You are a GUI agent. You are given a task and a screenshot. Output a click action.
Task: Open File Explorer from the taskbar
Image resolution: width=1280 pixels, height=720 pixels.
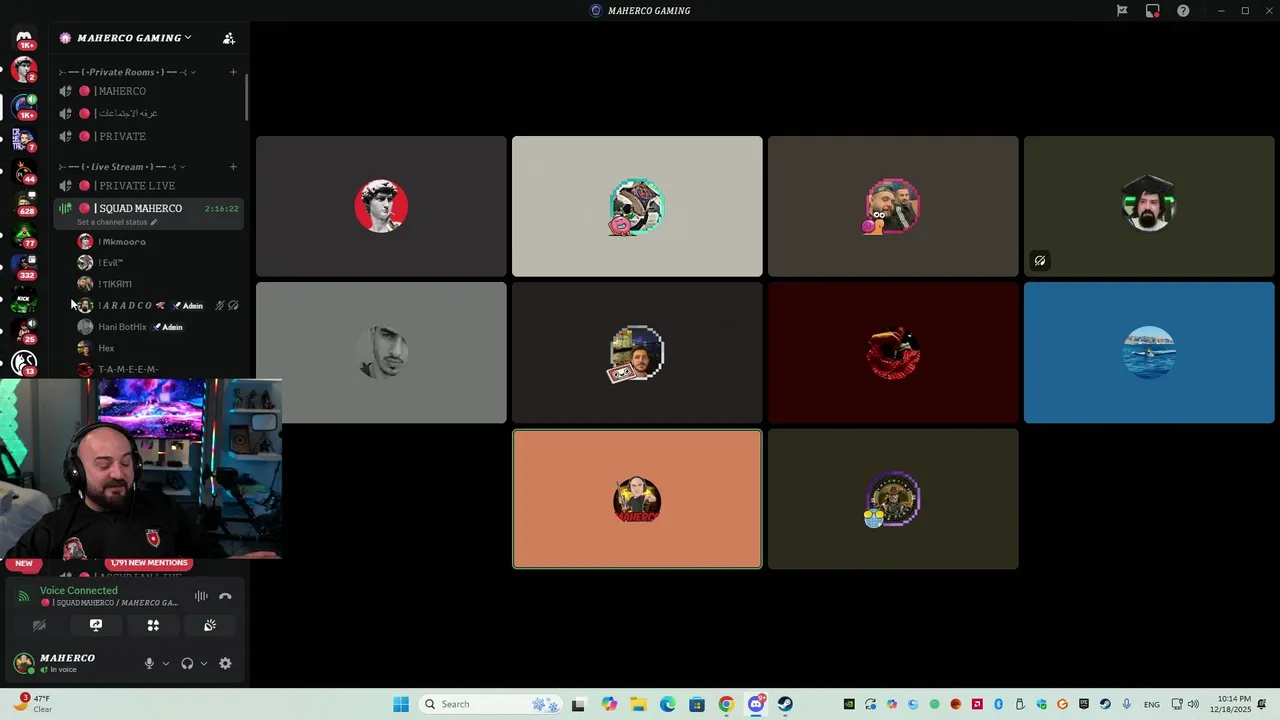click(x=638, y=704)
